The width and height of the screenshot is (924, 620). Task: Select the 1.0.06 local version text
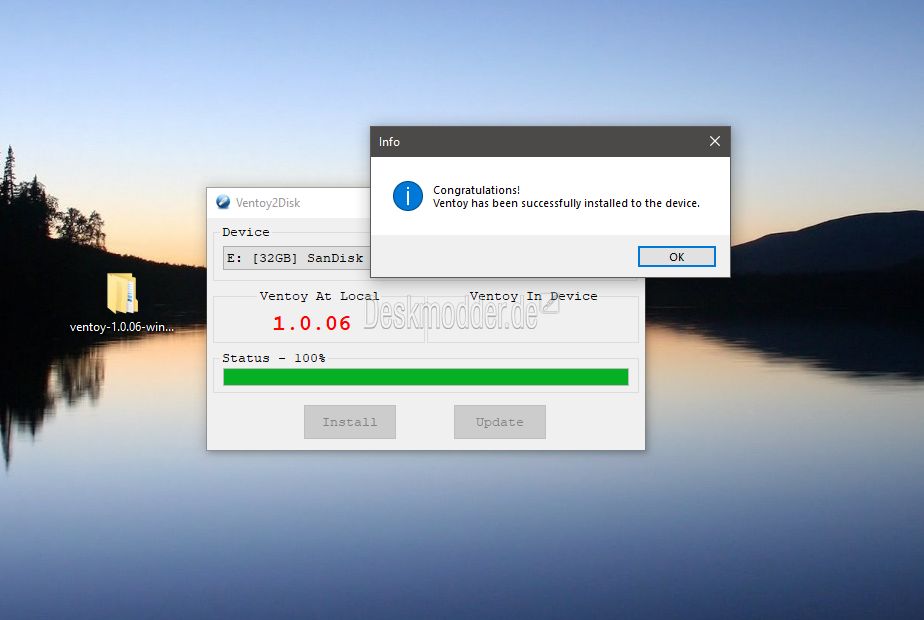(312, 323)
